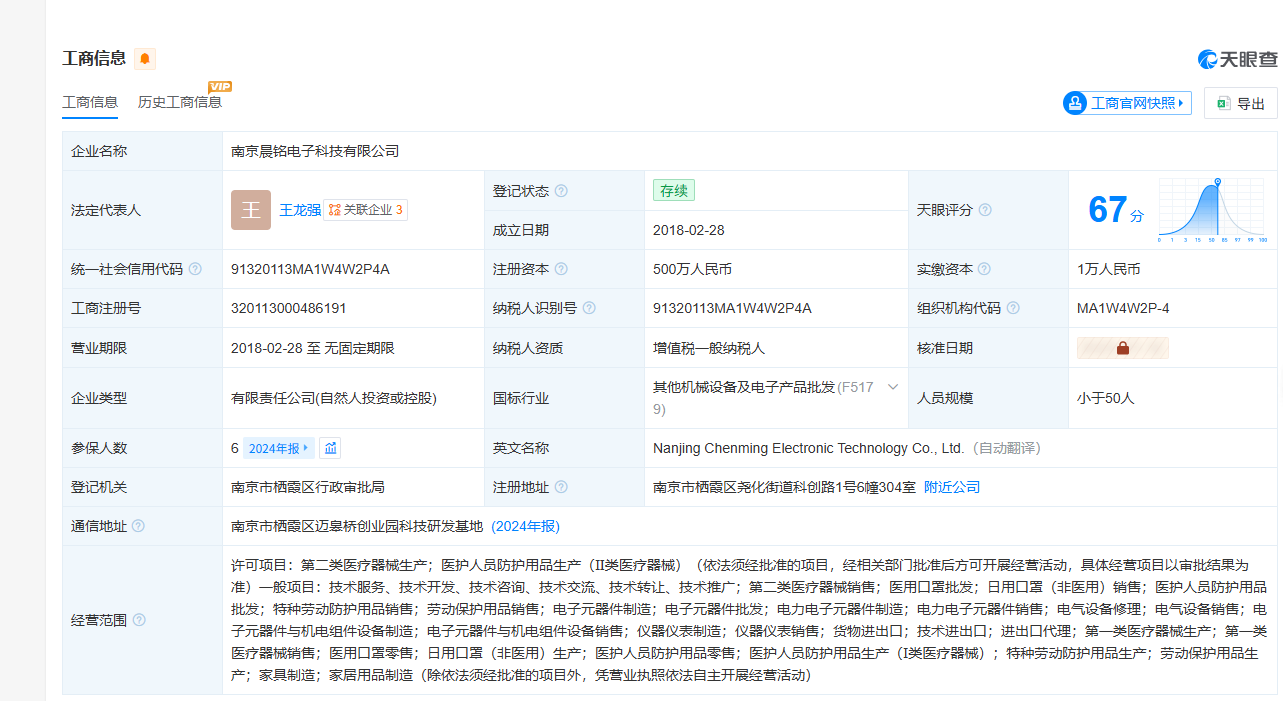This screenshot has width=1283, height=701.
Task: Switch to 历史工商信息 tab
Action: click(180, 102)
